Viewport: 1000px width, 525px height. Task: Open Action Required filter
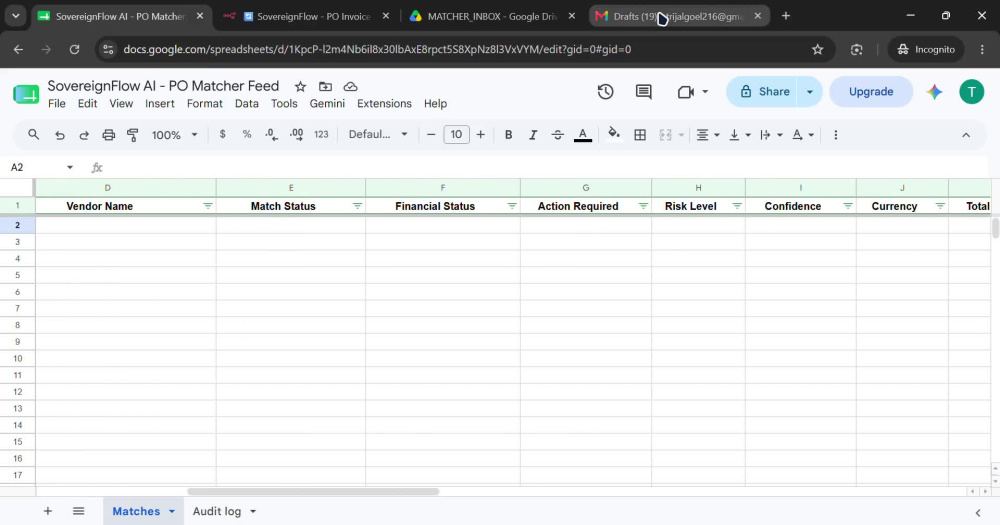point(643,206)
